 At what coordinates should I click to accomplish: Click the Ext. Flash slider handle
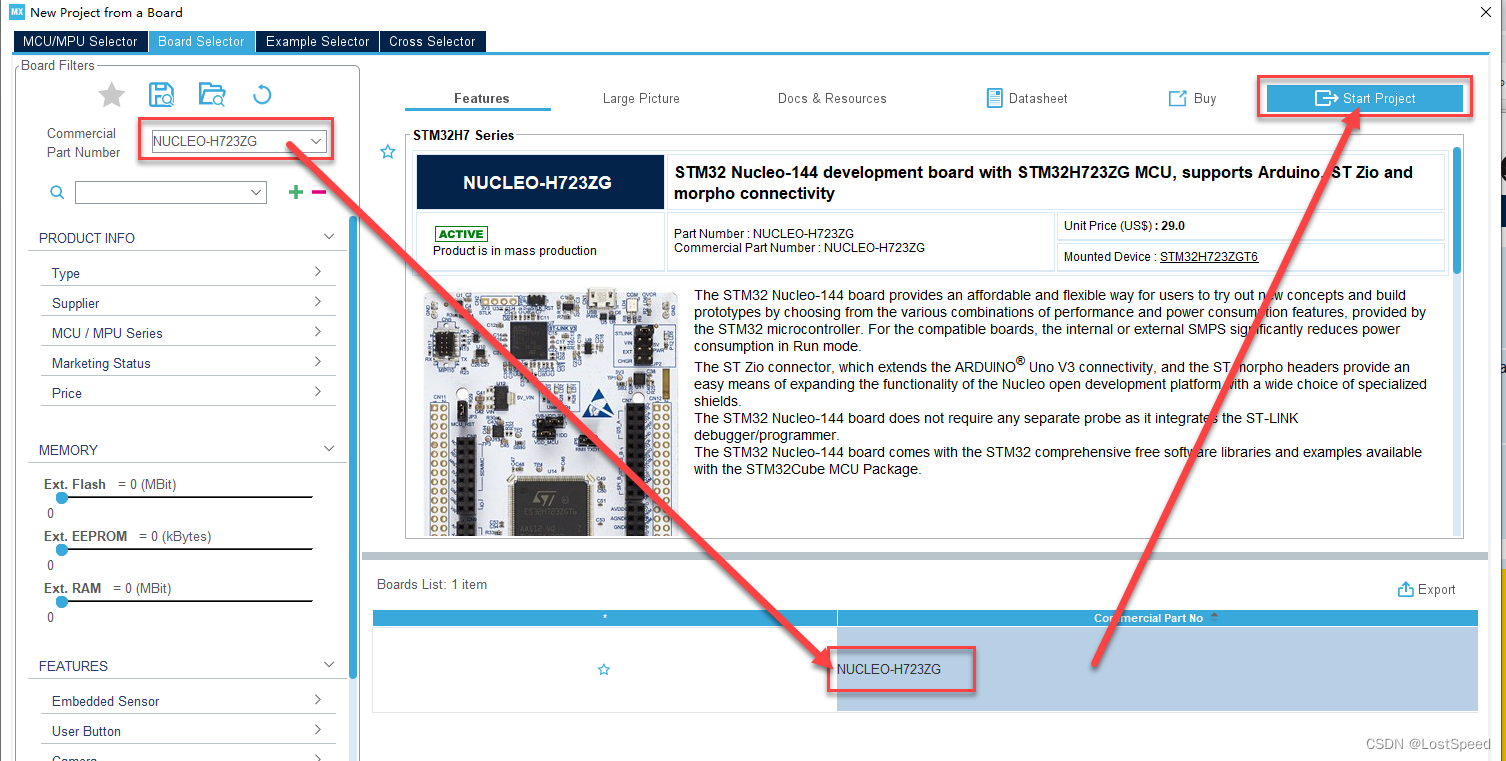pos(62,497)
